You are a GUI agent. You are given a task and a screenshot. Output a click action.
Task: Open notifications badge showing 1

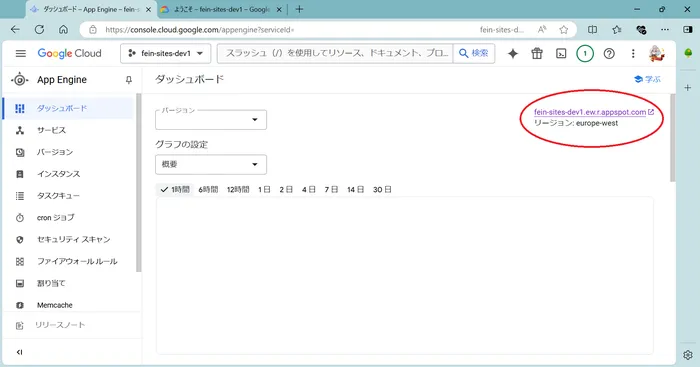(x=585, y=54)
